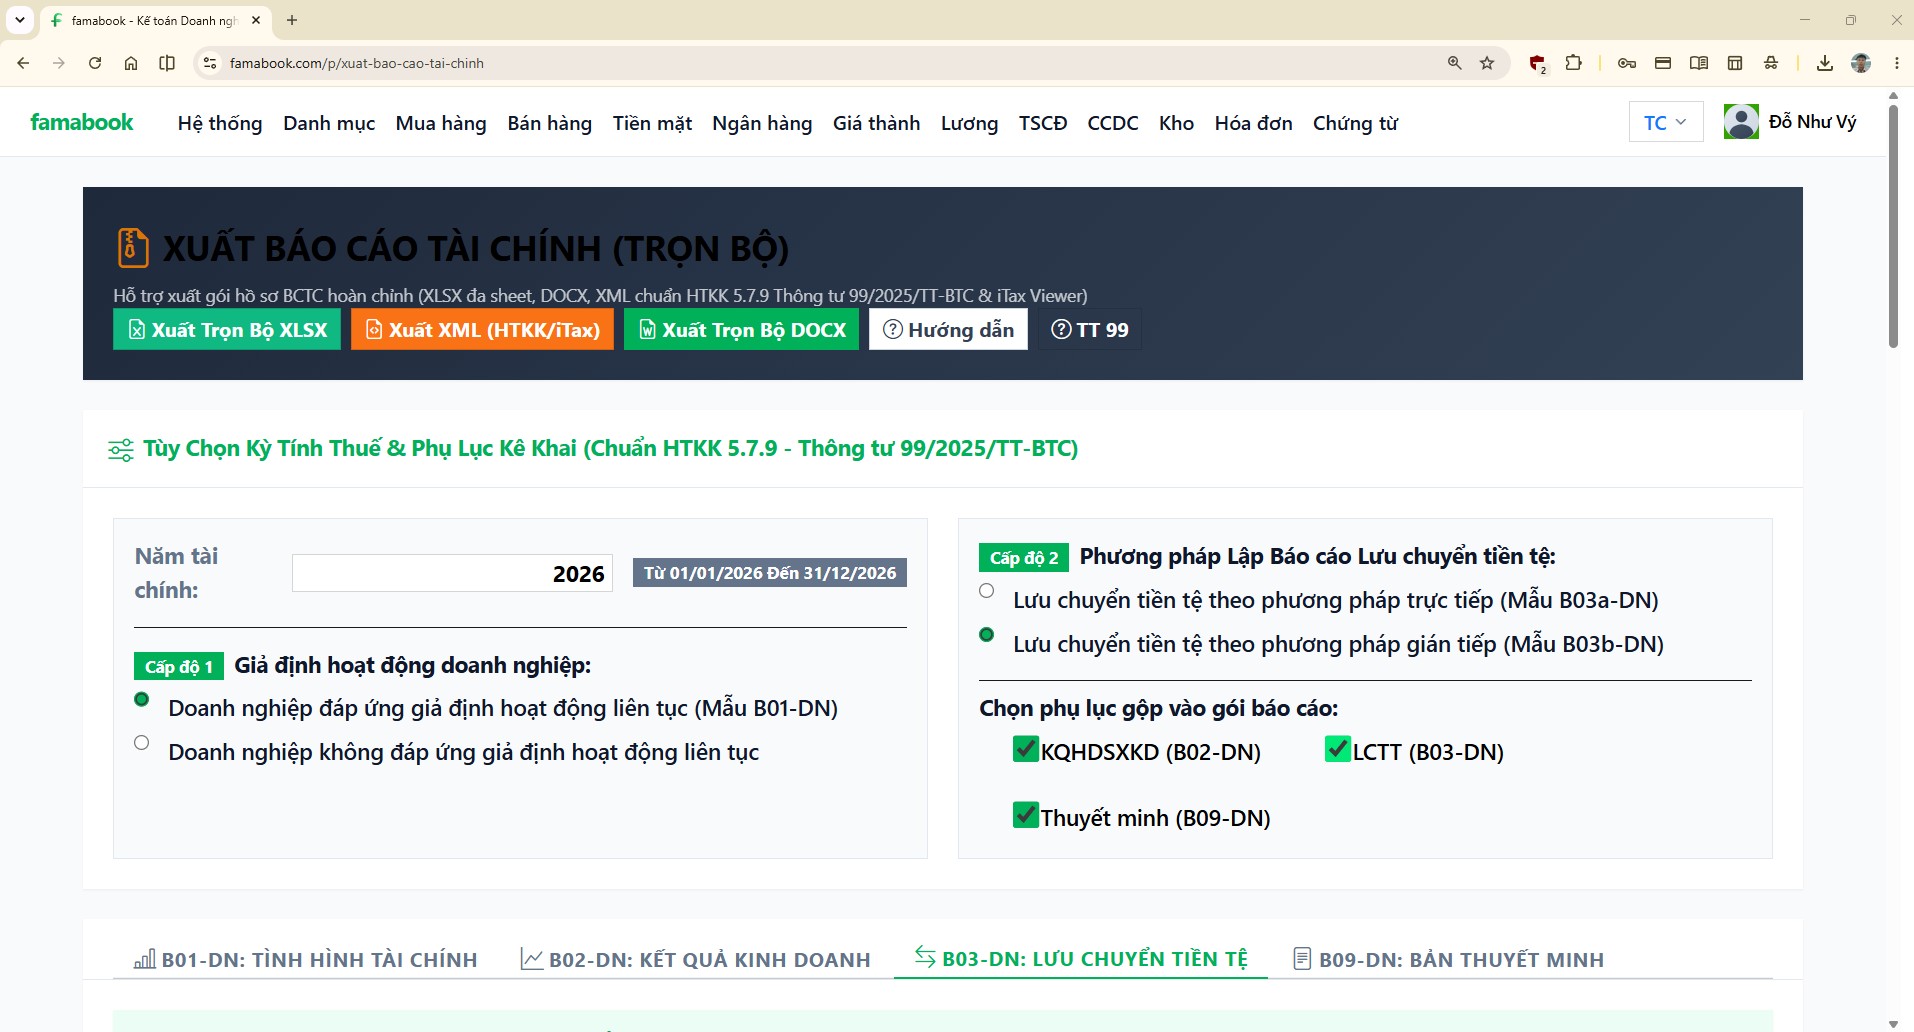Open the zoom magnifier icon in address bar
Screen dimensions: 1914x1032
click(x=1455, y=63)
